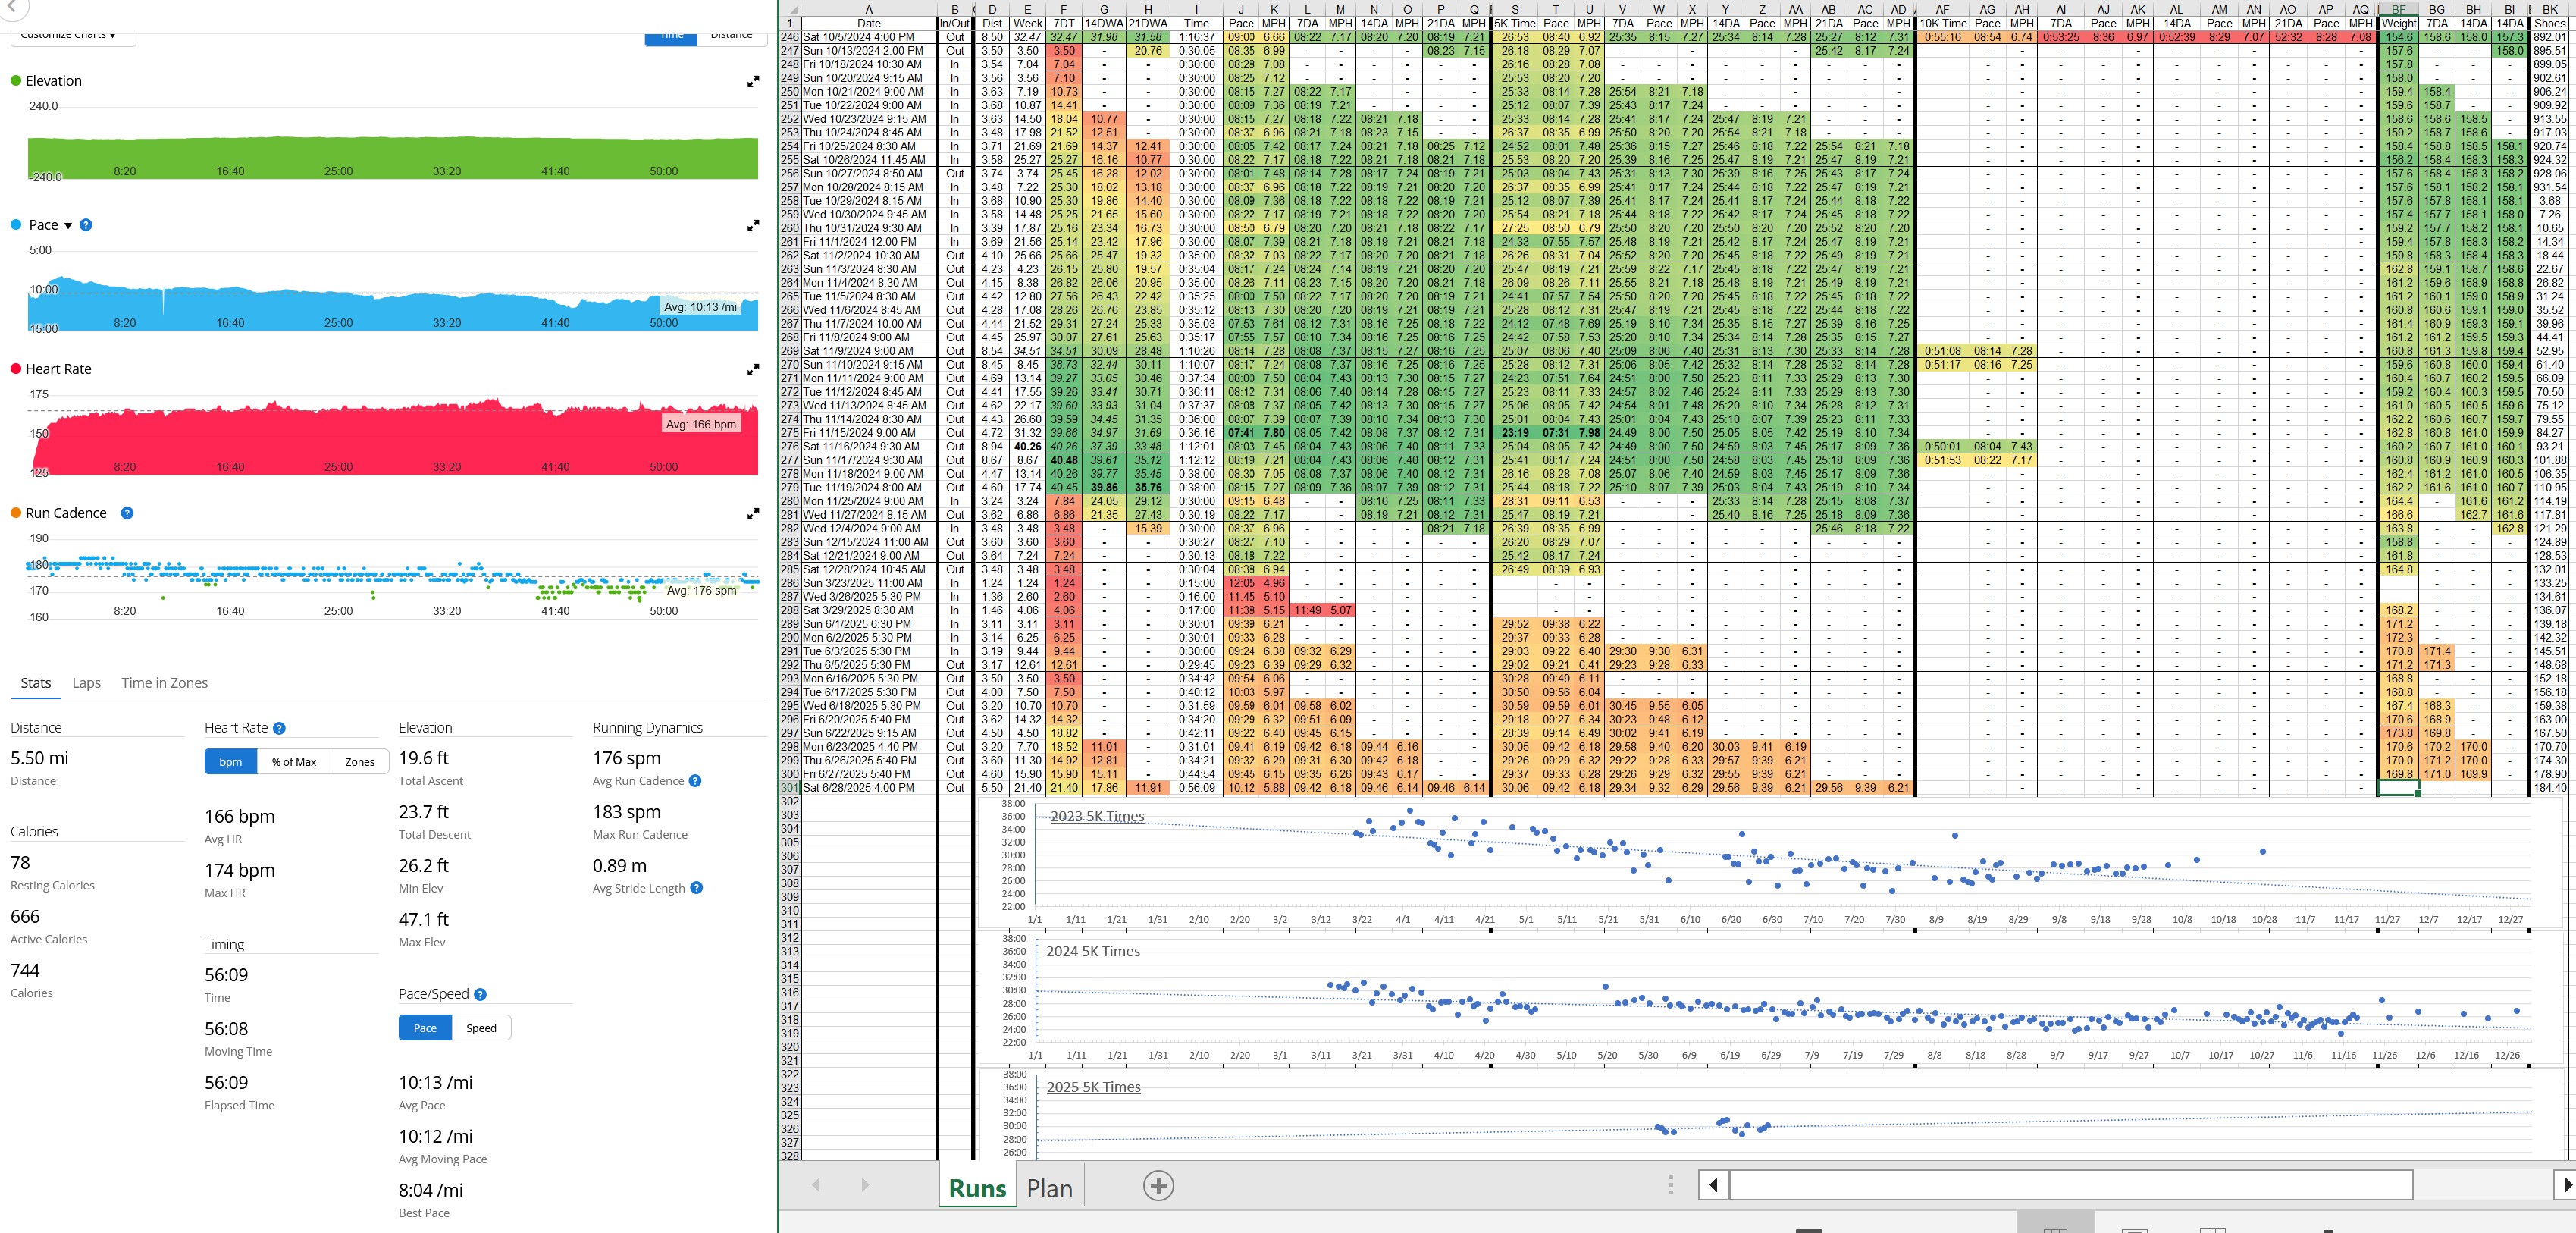Switch to the Plan sheet tab
Screen dimensions: 2576x1233
[1050, 1188]
